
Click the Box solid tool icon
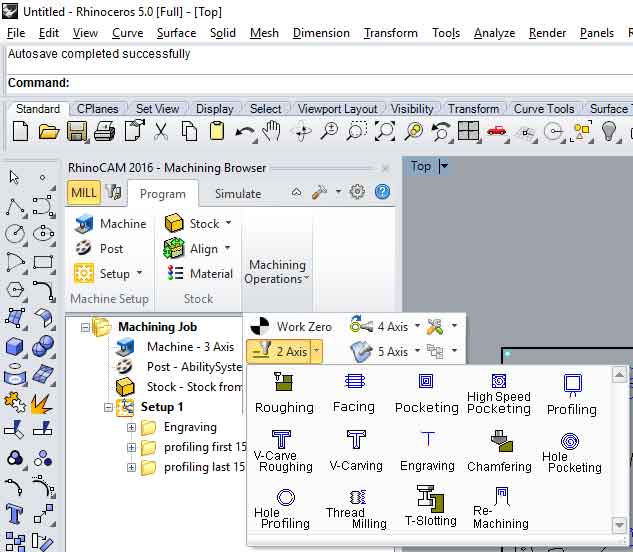coord(14,346)
